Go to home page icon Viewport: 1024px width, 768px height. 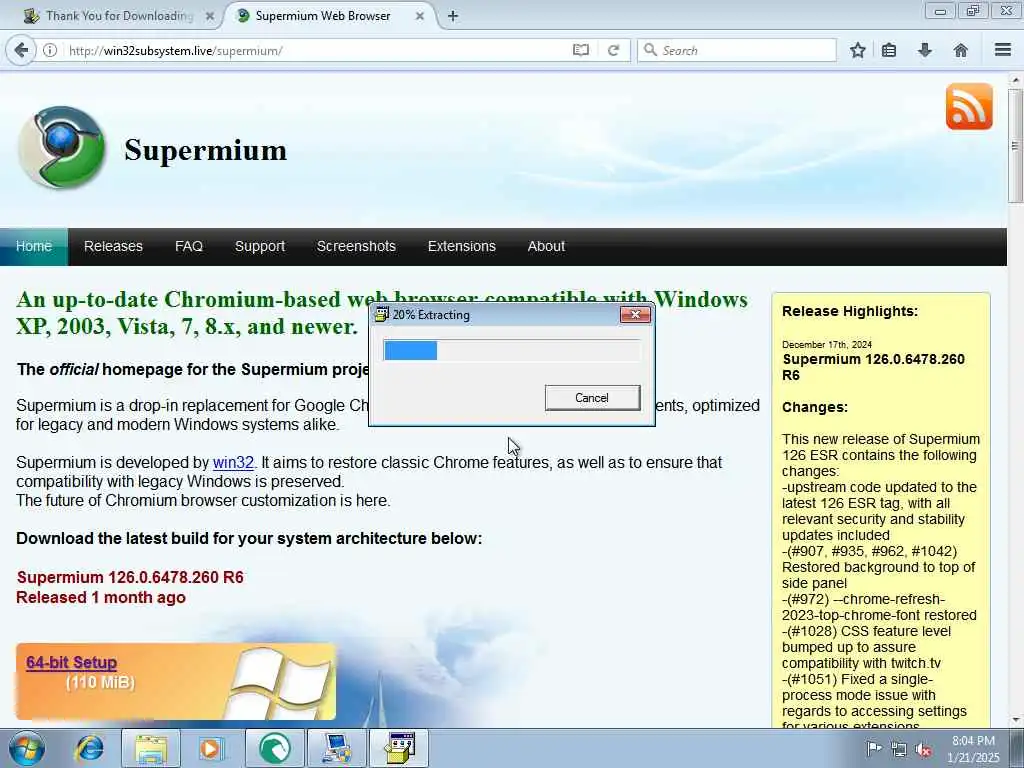tap(961, 50)
